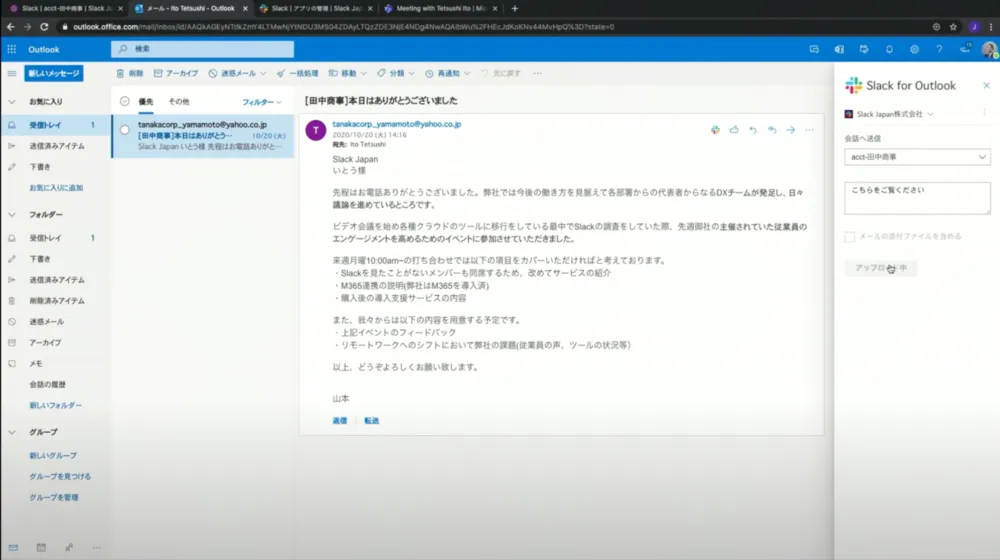Toggle the select-all messages circle
The image size is (1000, 560).
click(124, 101)
